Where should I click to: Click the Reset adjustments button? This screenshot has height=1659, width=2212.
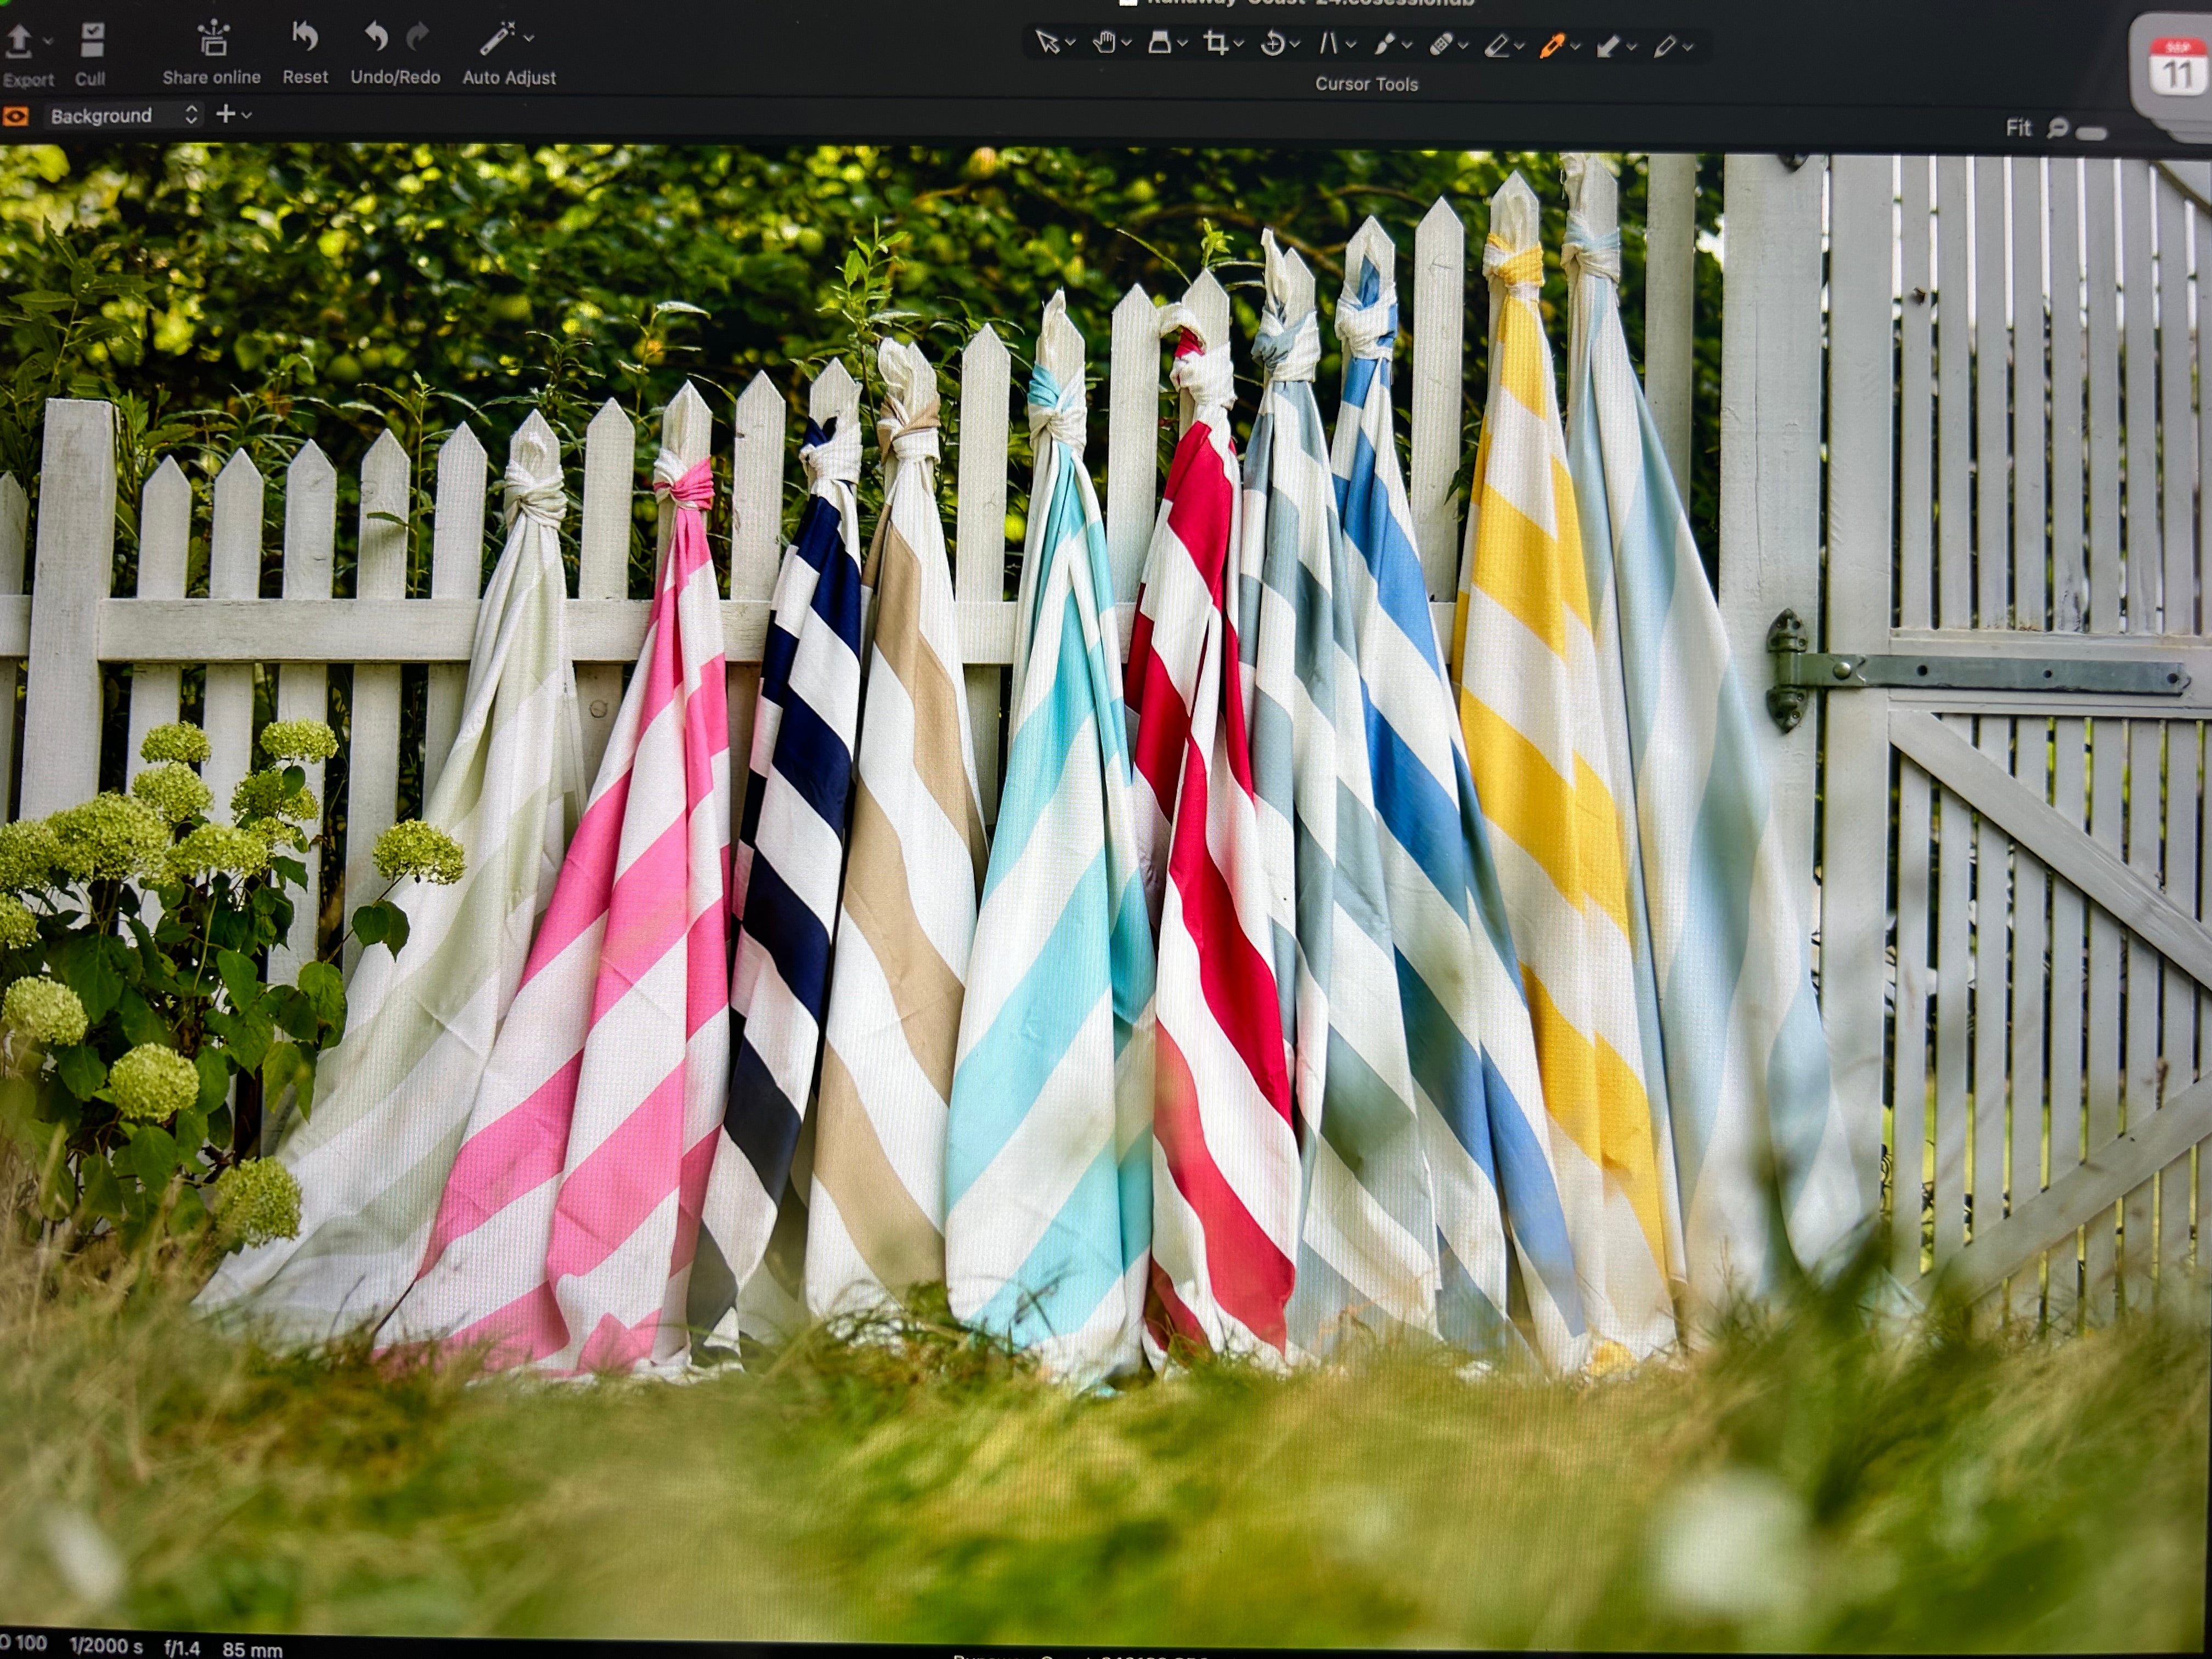click(304, 38)
